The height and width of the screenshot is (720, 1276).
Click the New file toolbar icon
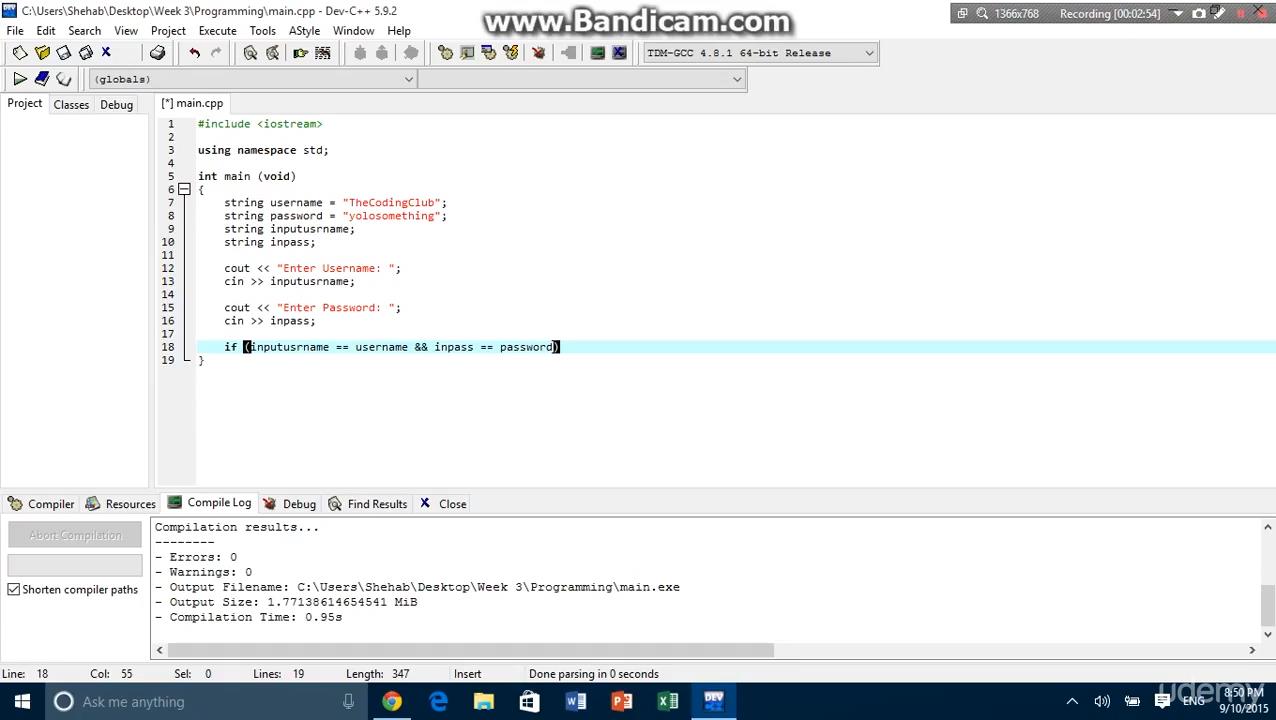pyautogui.click(x=20, y=53)
